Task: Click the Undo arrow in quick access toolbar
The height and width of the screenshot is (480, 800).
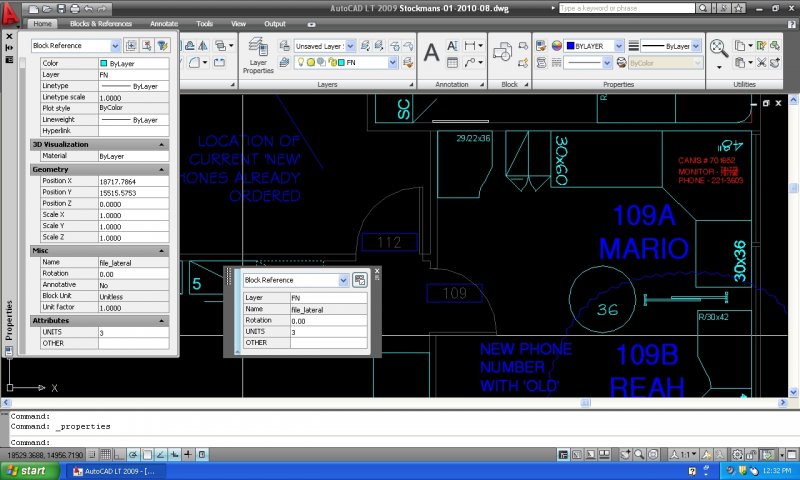Action: [x=88, y=9]
